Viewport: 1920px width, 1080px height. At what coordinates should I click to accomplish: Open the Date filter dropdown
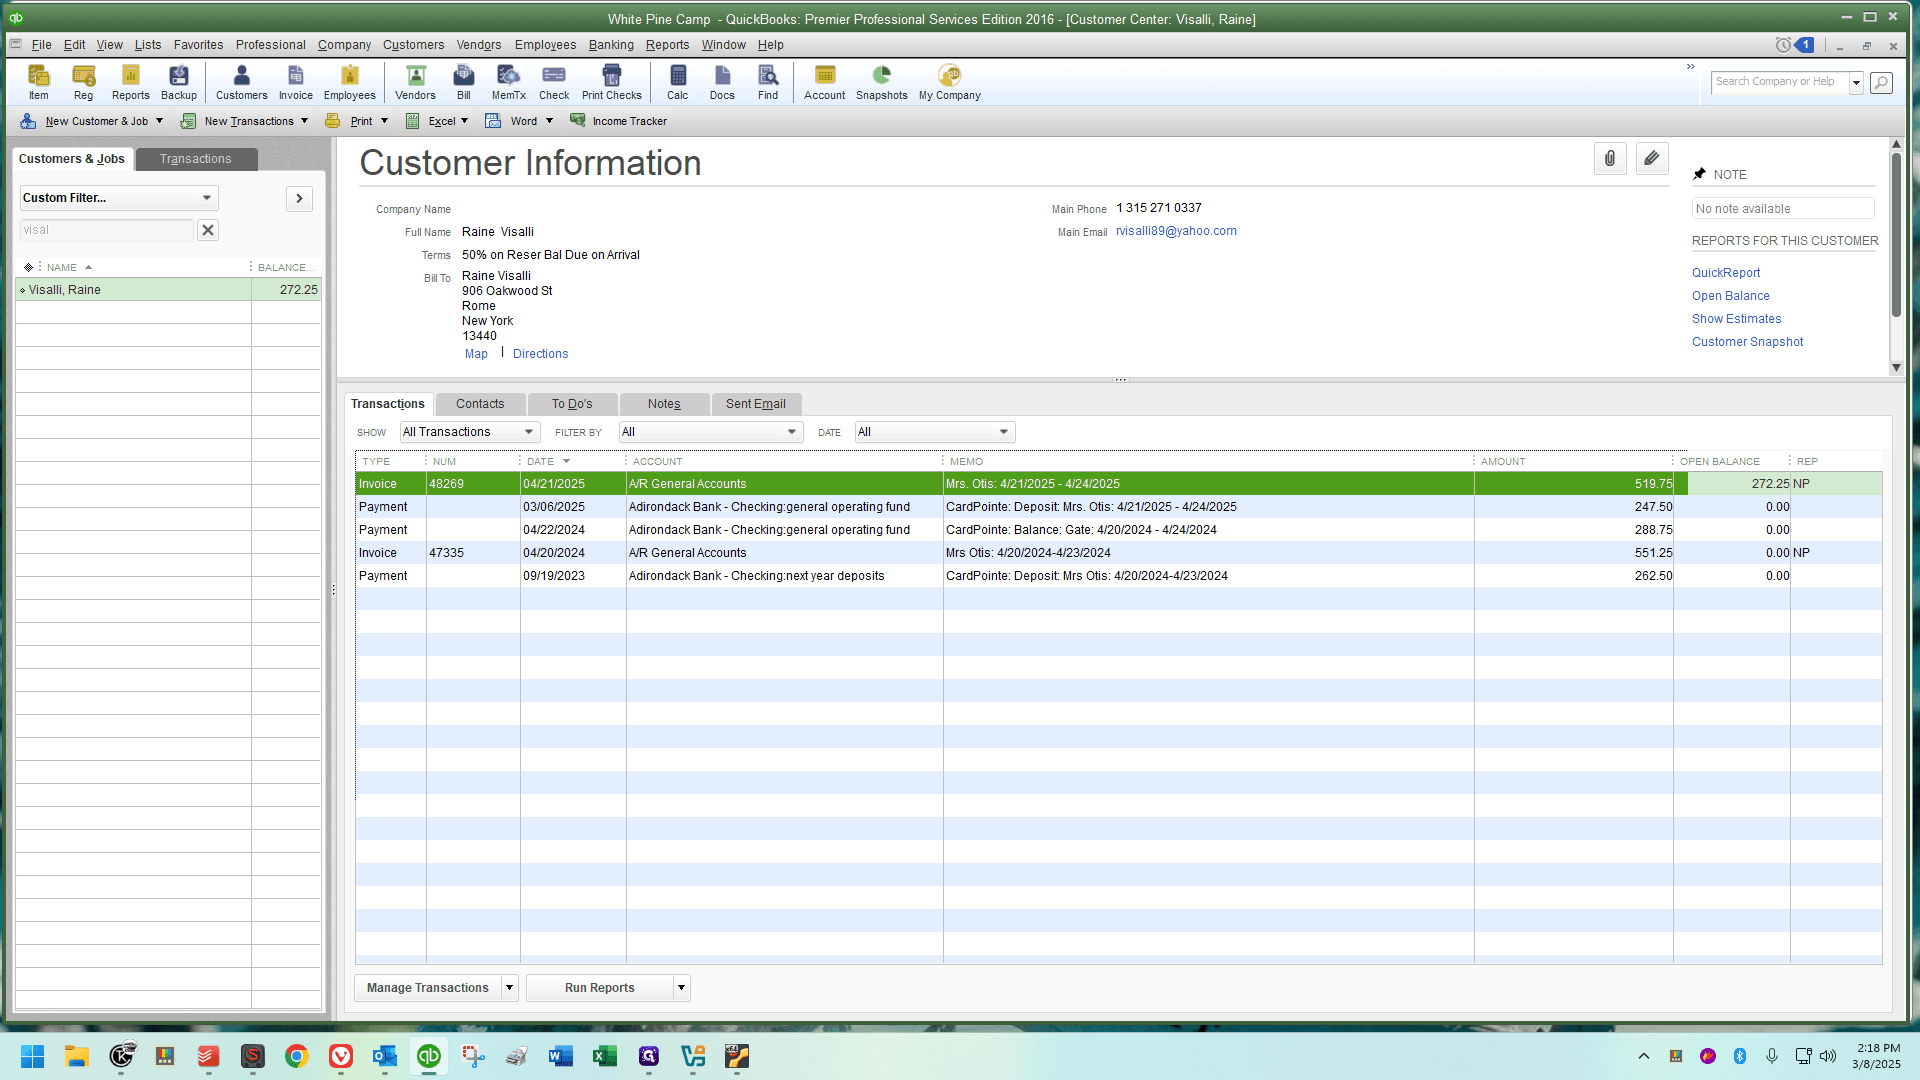934,432
